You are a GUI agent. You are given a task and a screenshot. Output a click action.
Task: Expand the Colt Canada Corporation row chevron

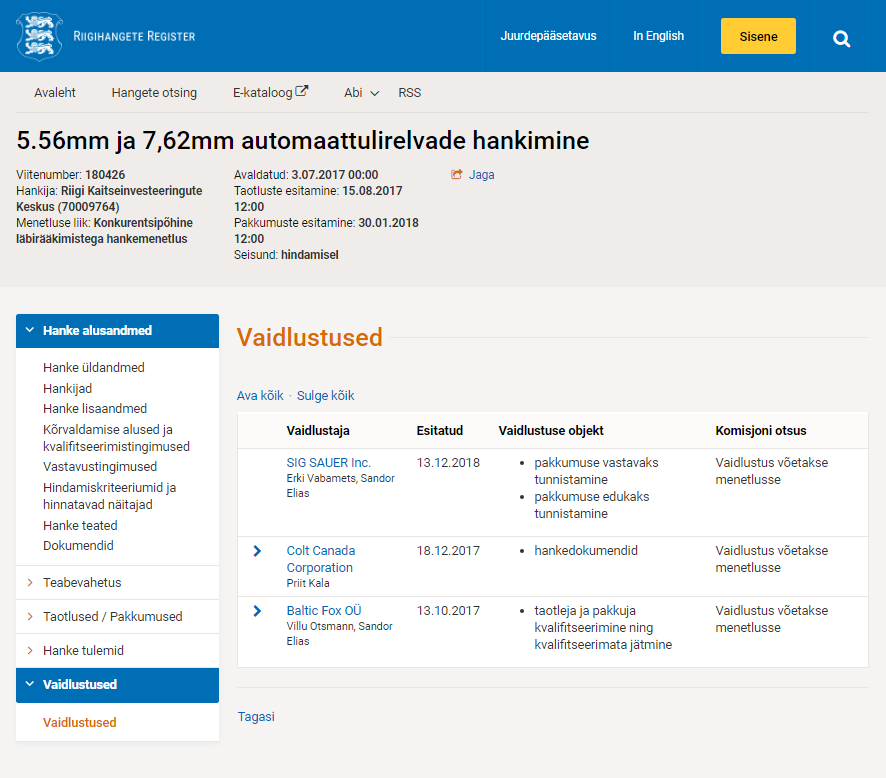257,551
